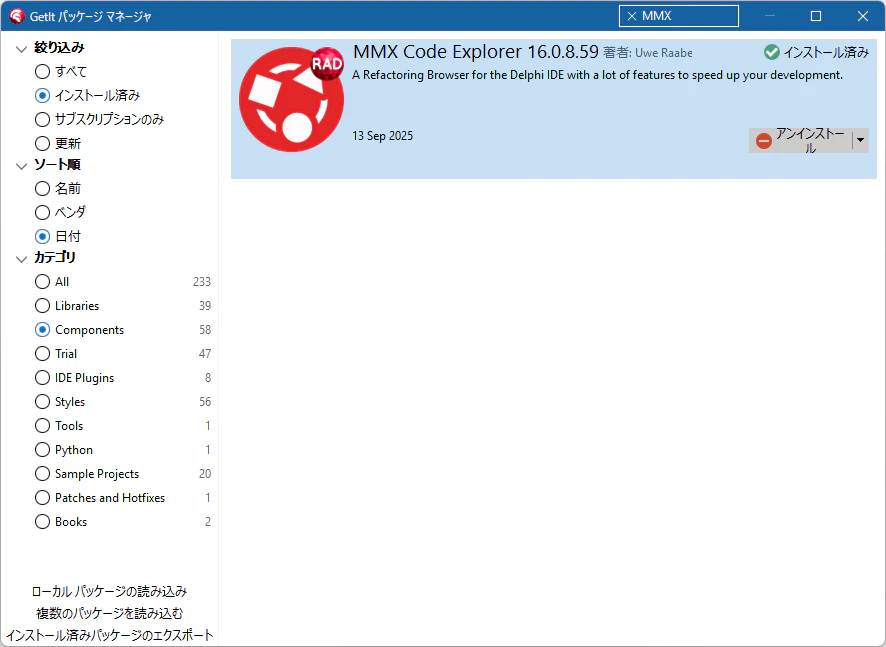886x647 pixels.
Task: Sort by ベンダ radio button
Action: pyautogui.click(x=42, y=212)
